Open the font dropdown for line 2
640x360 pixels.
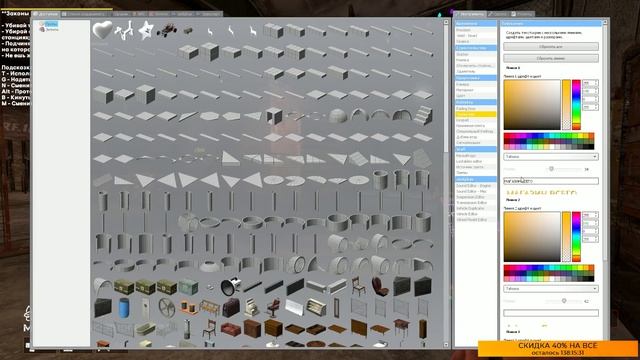[x=551, y=289]
